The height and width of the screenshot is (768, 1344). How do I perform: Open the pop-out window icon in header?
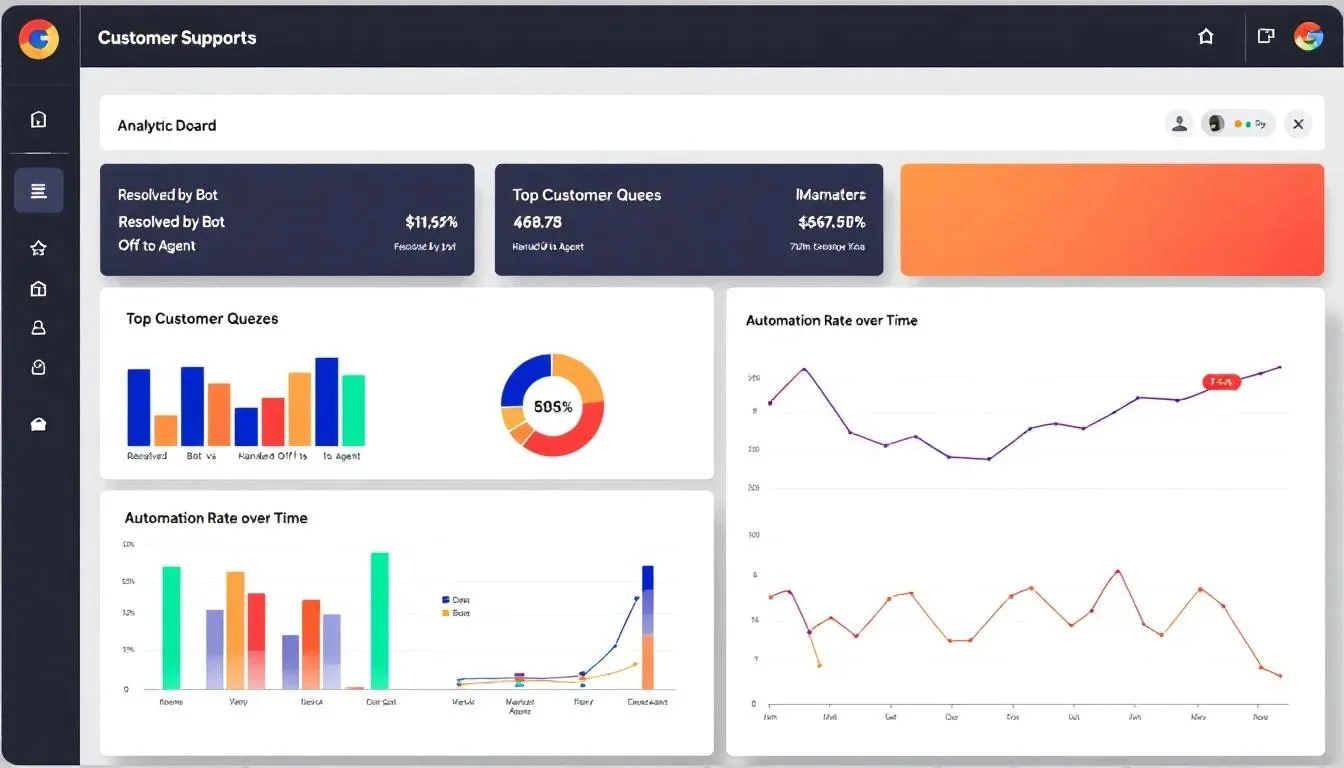(1265, 37)
